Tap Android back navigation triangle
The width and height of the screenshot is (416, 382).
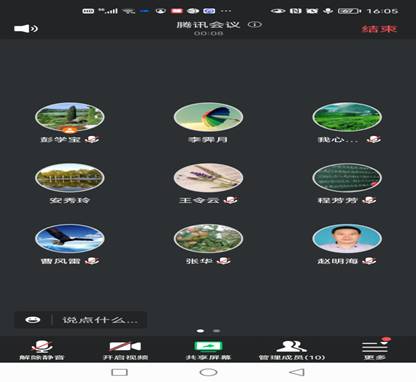[x=297, y=372]
